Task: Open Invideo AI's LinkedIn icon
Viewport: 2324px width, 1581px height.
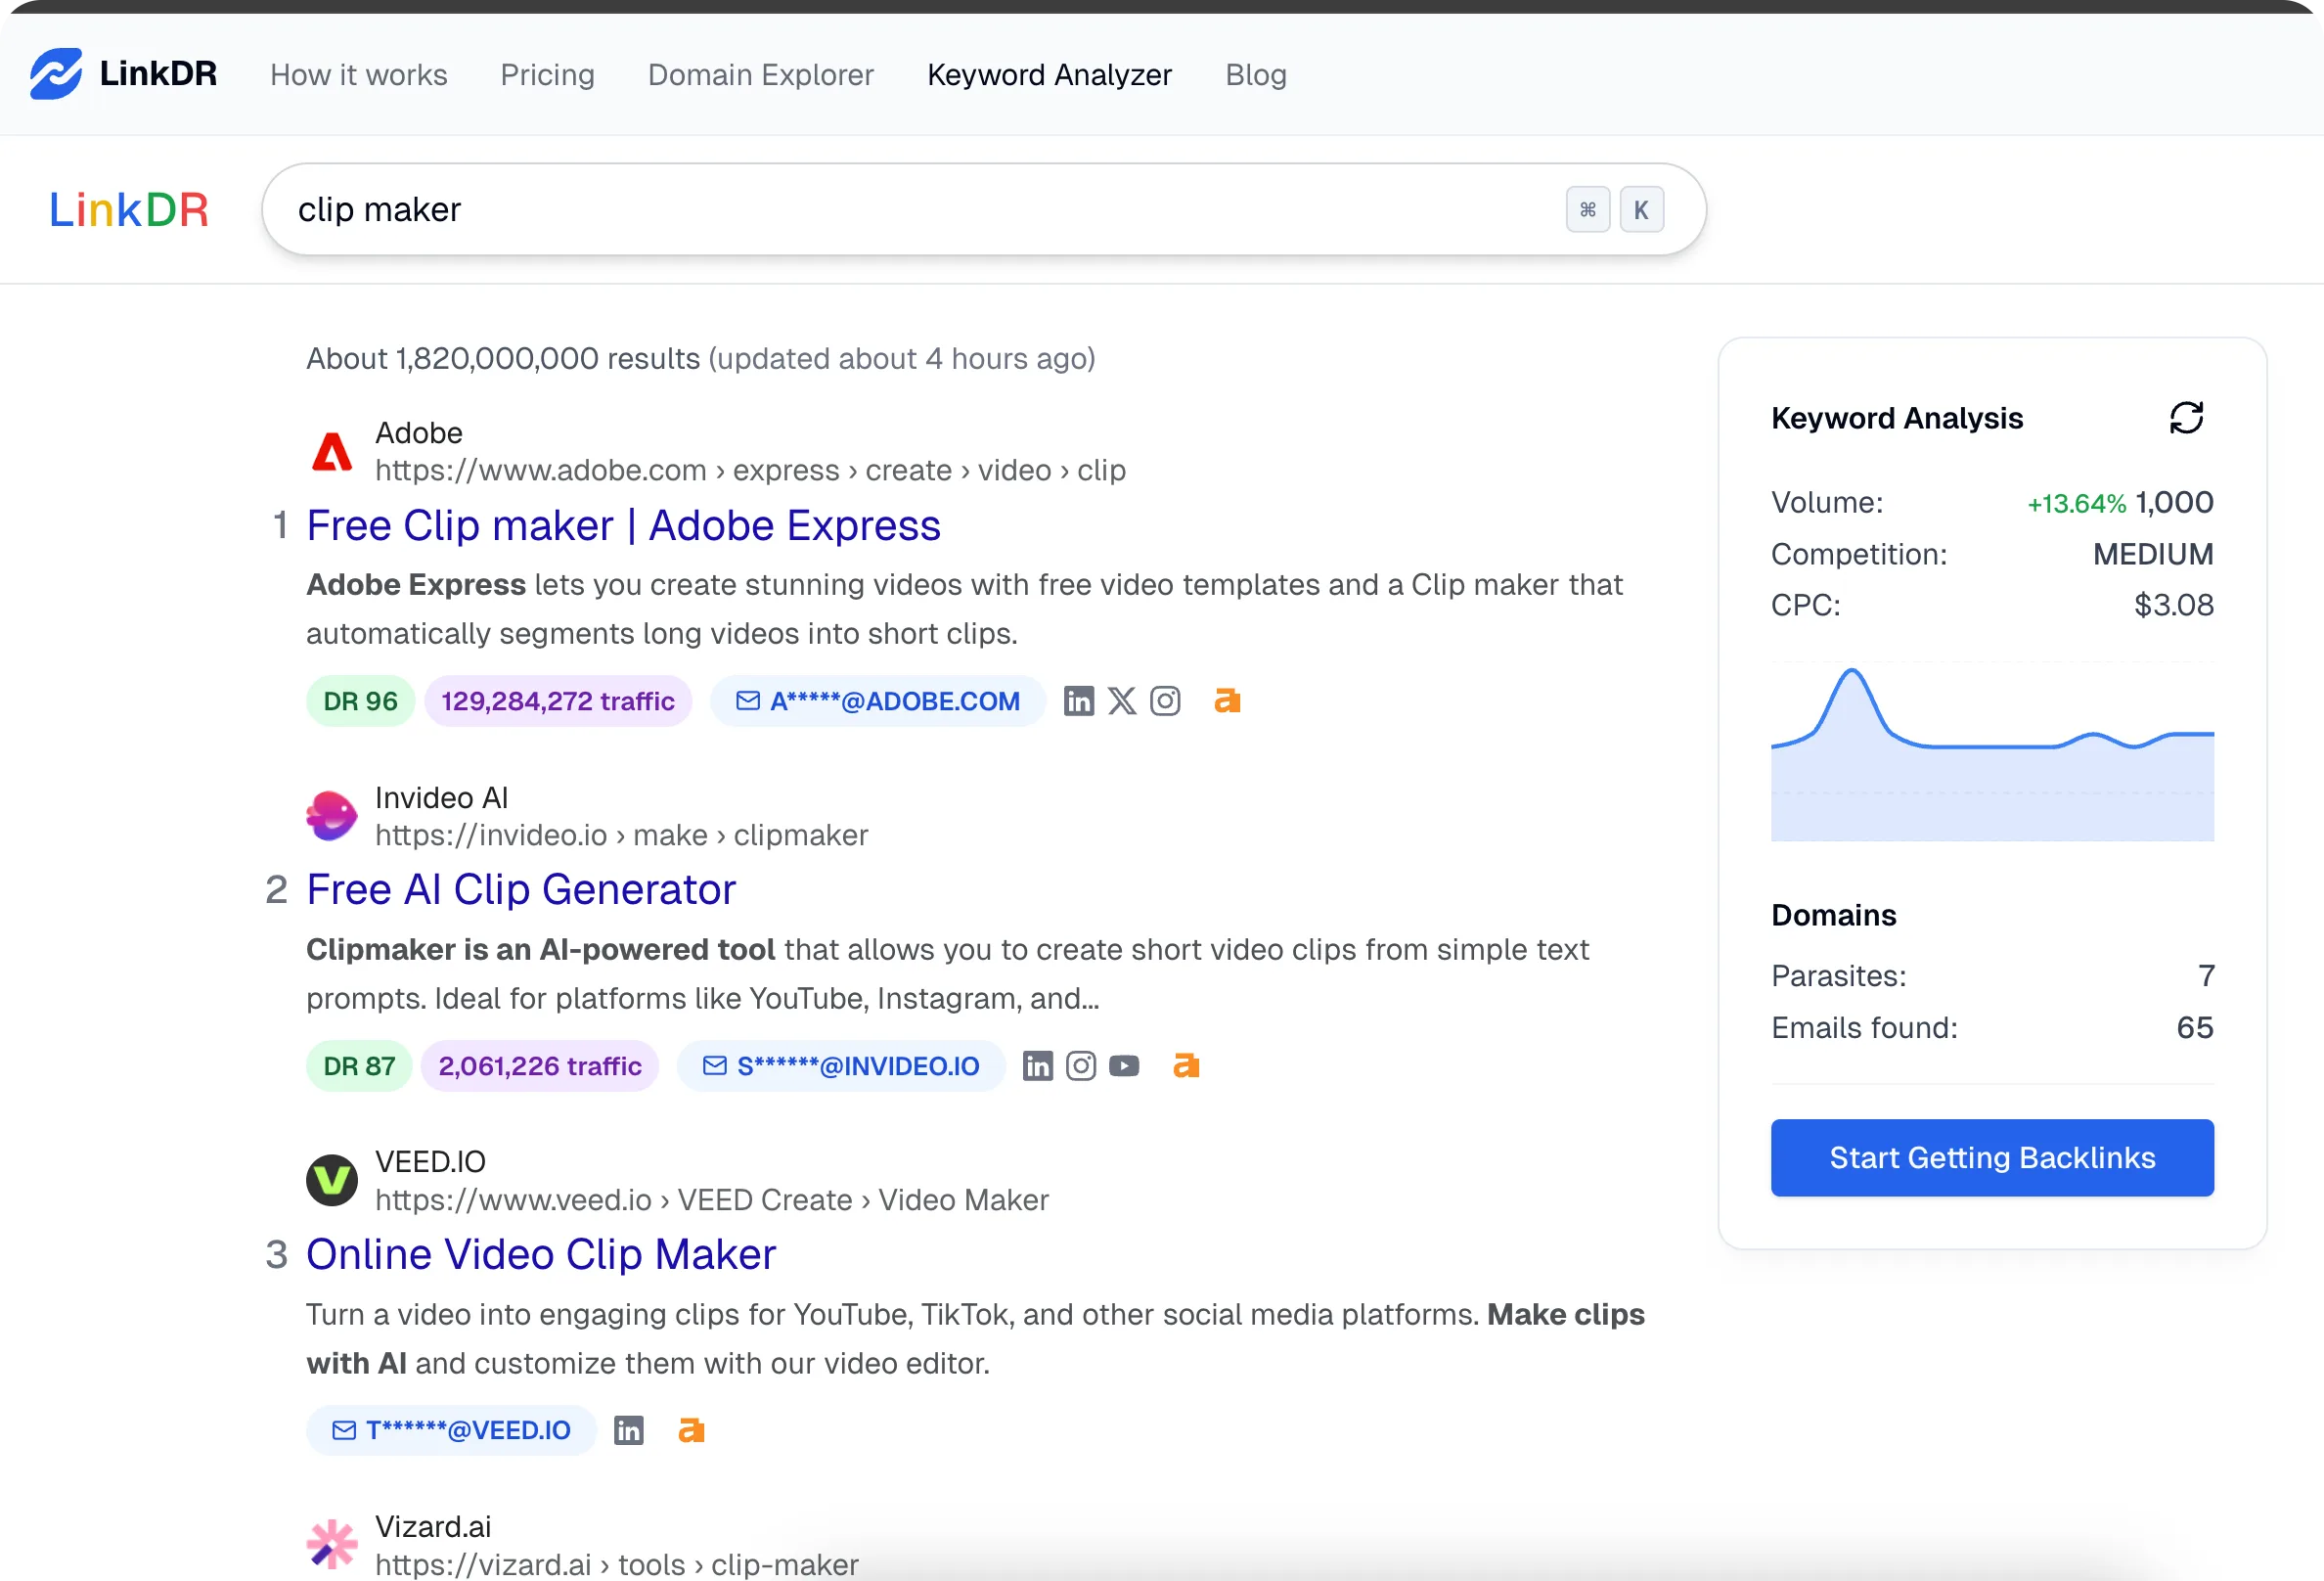Action: pos(1038,1066)
